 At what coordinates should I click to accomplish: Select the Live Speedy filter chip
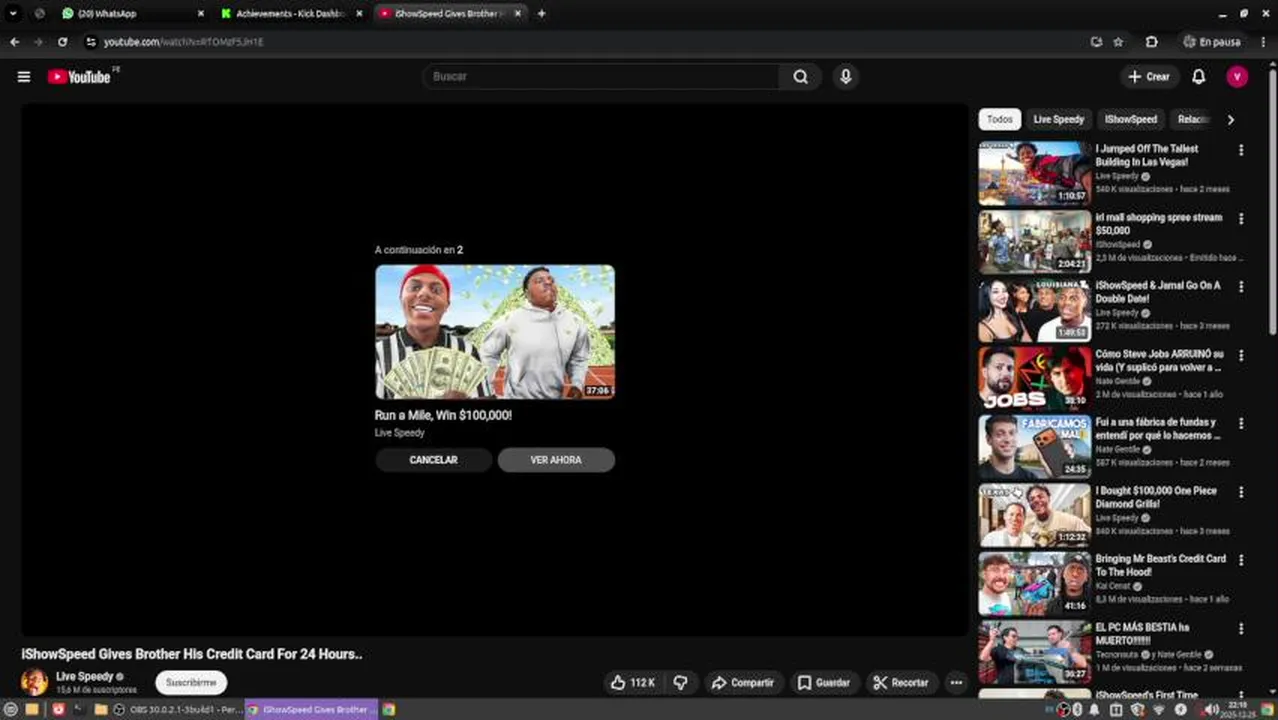[1058, 119]
